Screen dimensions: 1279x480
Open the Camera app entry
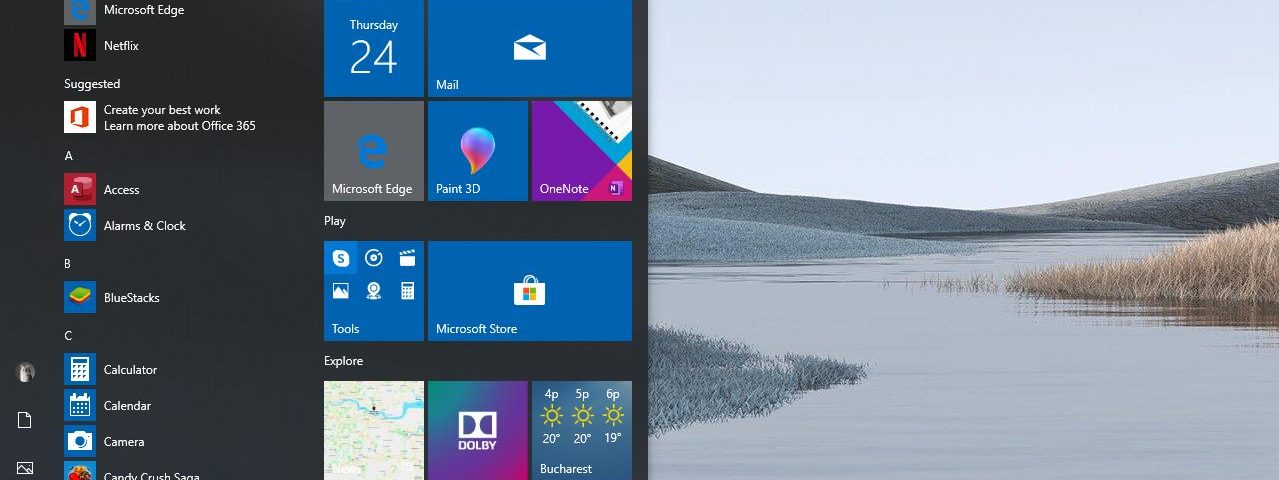click(123, 442)
